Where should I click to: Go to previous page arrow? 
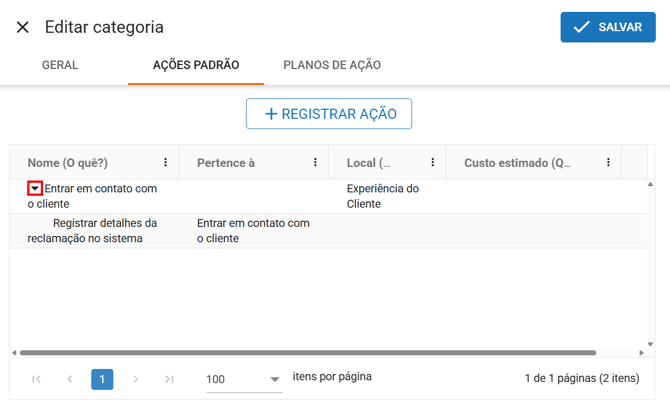point(70,379)
